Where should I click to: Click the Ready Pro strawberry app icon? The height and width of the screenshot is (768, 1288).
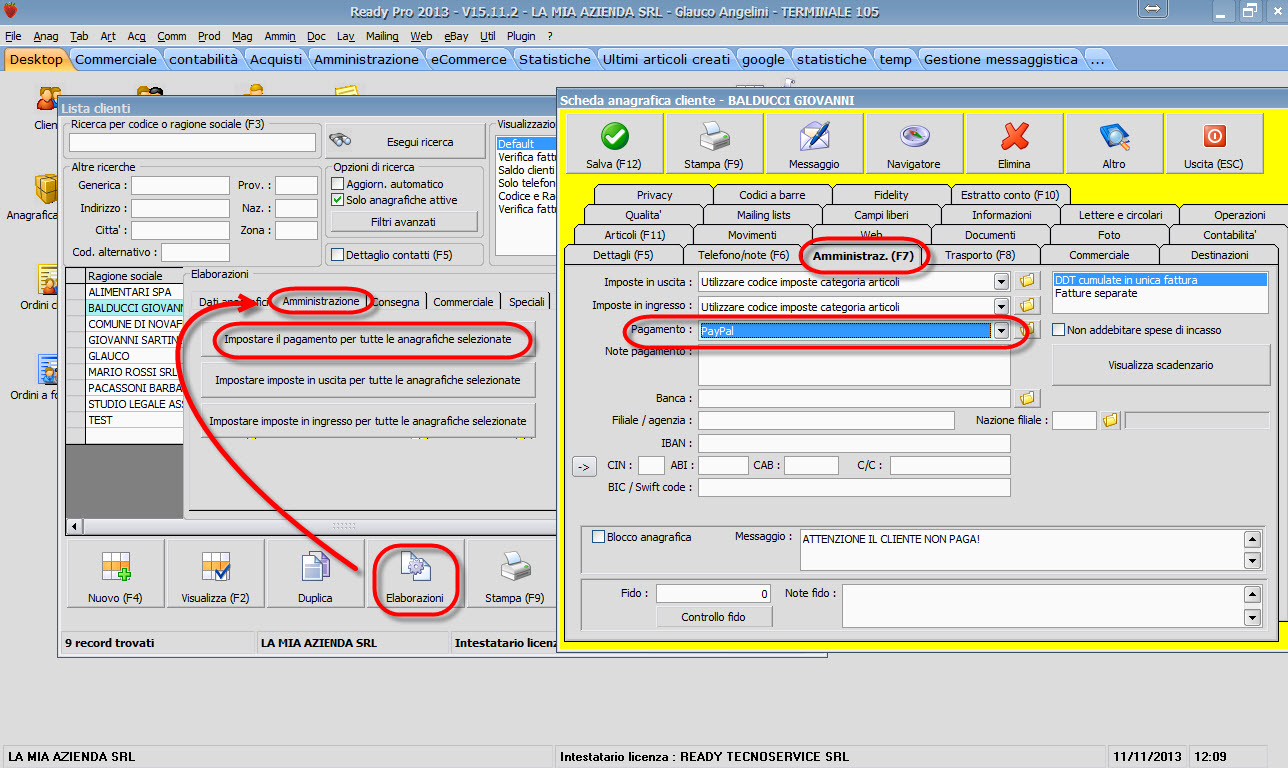(11, 10)
